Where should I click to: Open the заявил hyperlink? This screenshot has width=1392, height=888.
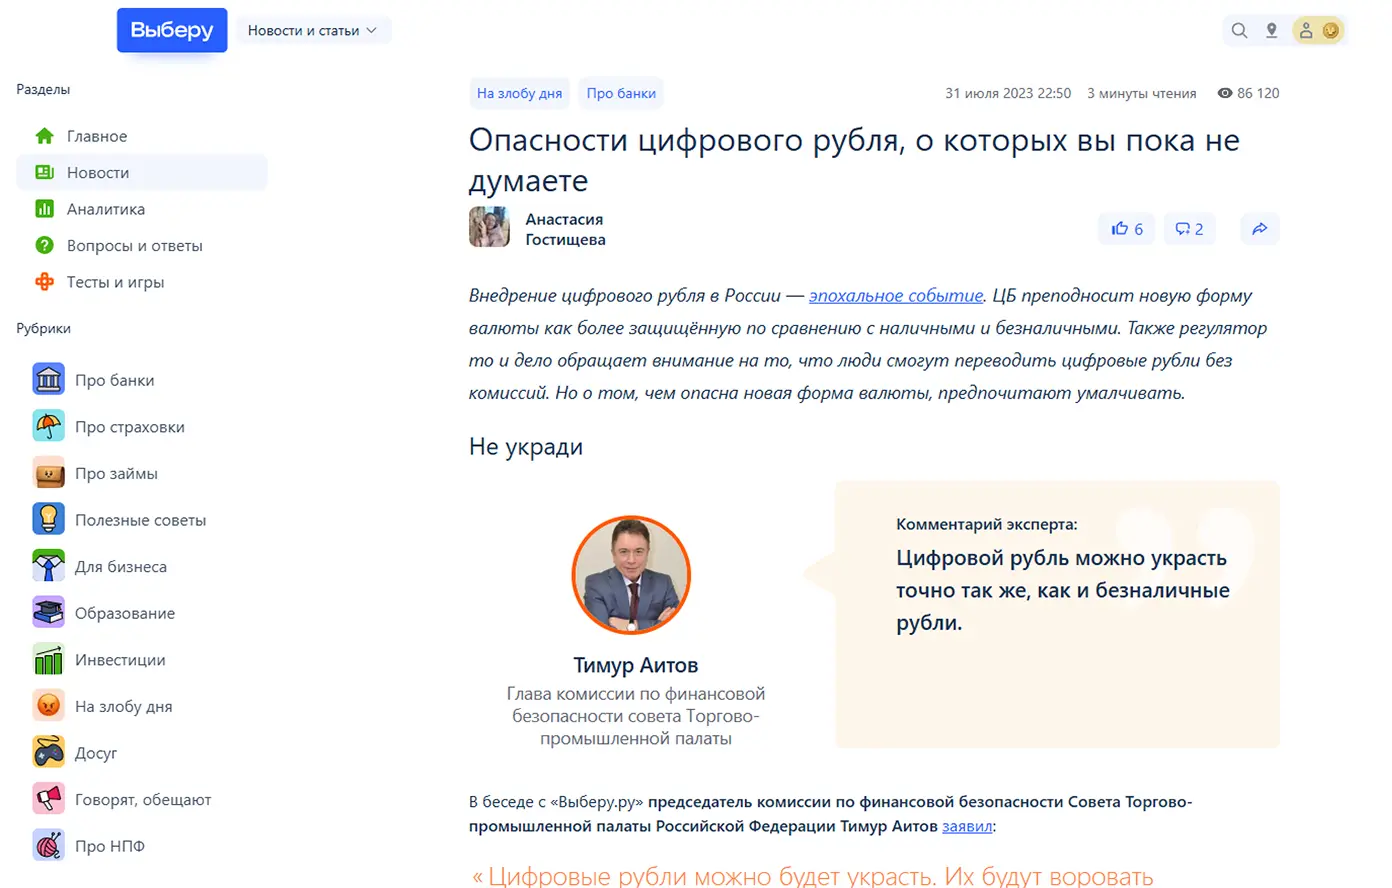[x=967, y=826]
